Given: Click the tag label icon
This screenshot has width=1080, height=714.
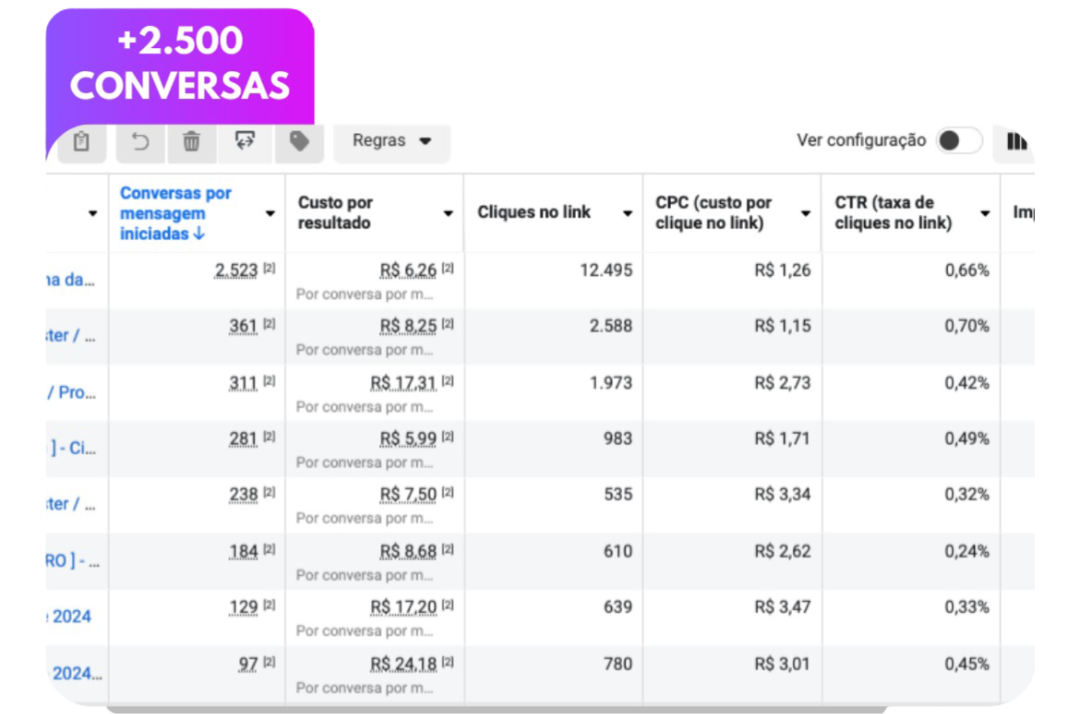Looking at the screenshot, I should click(299, 142).
